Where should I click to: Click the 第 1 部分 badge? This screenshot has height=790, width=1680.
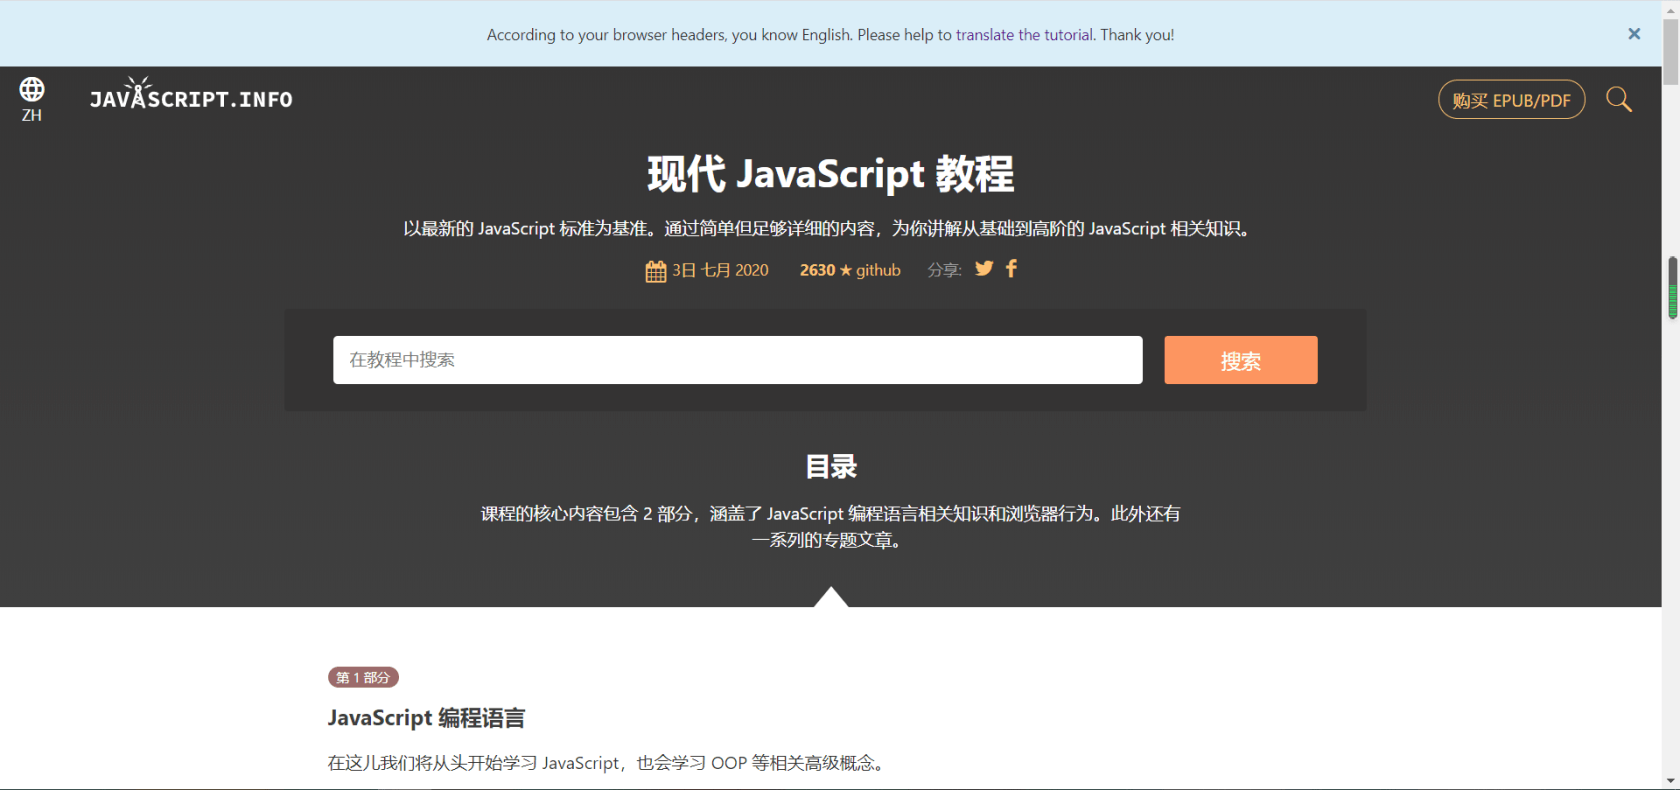tap(363, 678)
